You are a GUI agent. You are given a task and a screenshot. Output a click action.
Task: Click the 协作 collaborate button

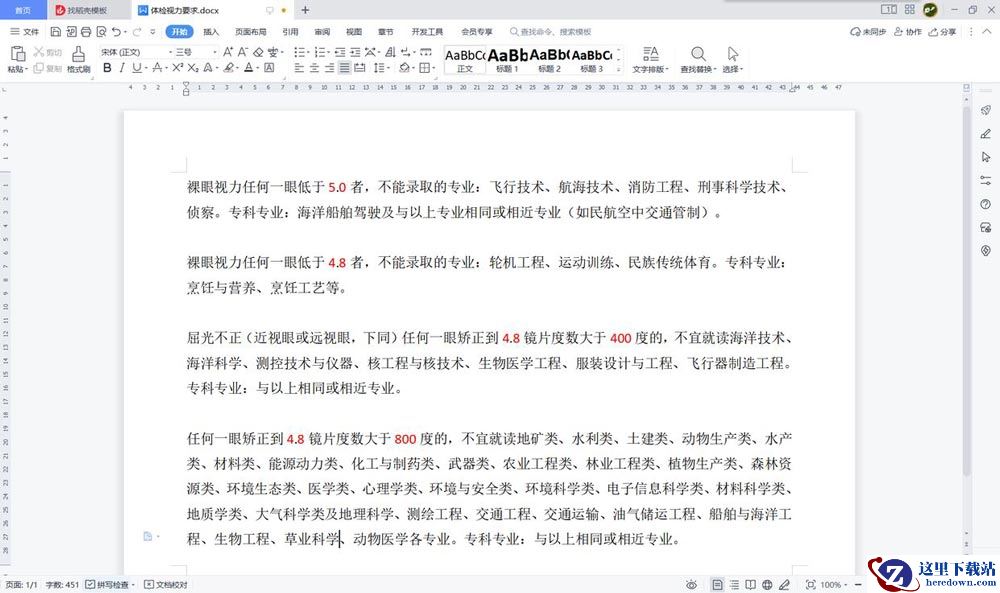point(908,31)
